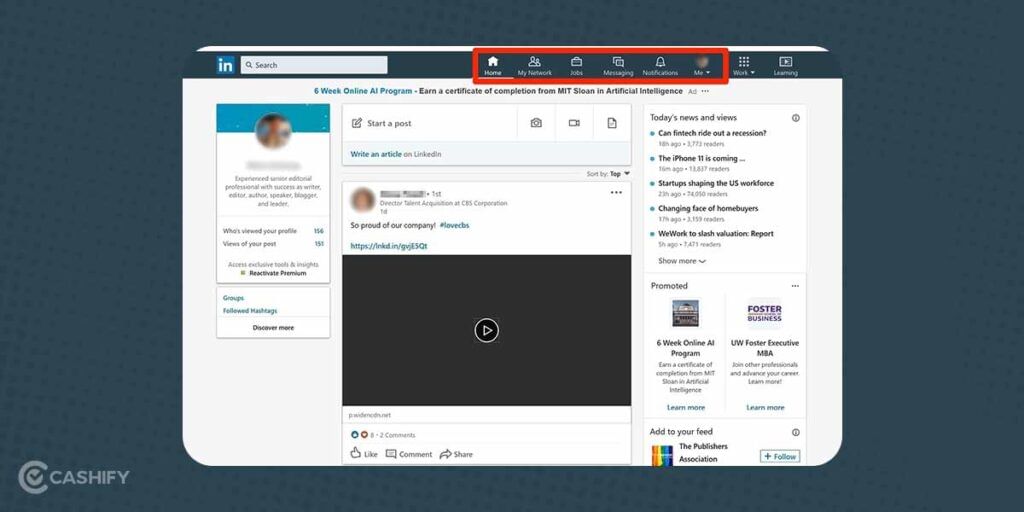Play the video in the post
This screenshot has width=1024, height=512.
point(487,330)
